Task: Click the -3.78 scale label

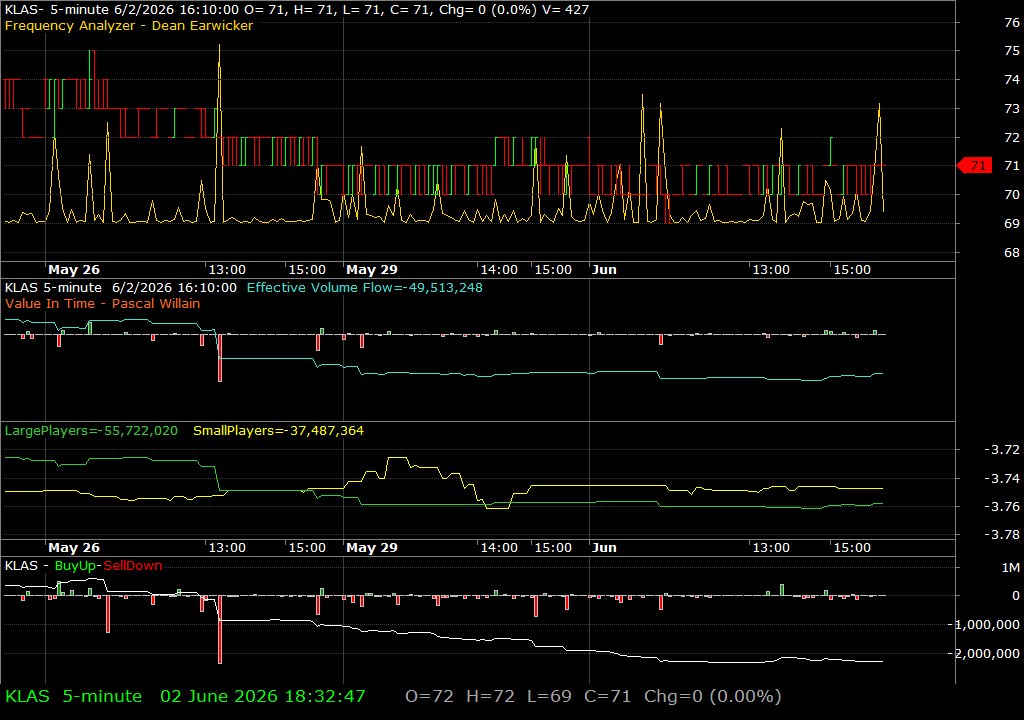Action: point(1002,534)
